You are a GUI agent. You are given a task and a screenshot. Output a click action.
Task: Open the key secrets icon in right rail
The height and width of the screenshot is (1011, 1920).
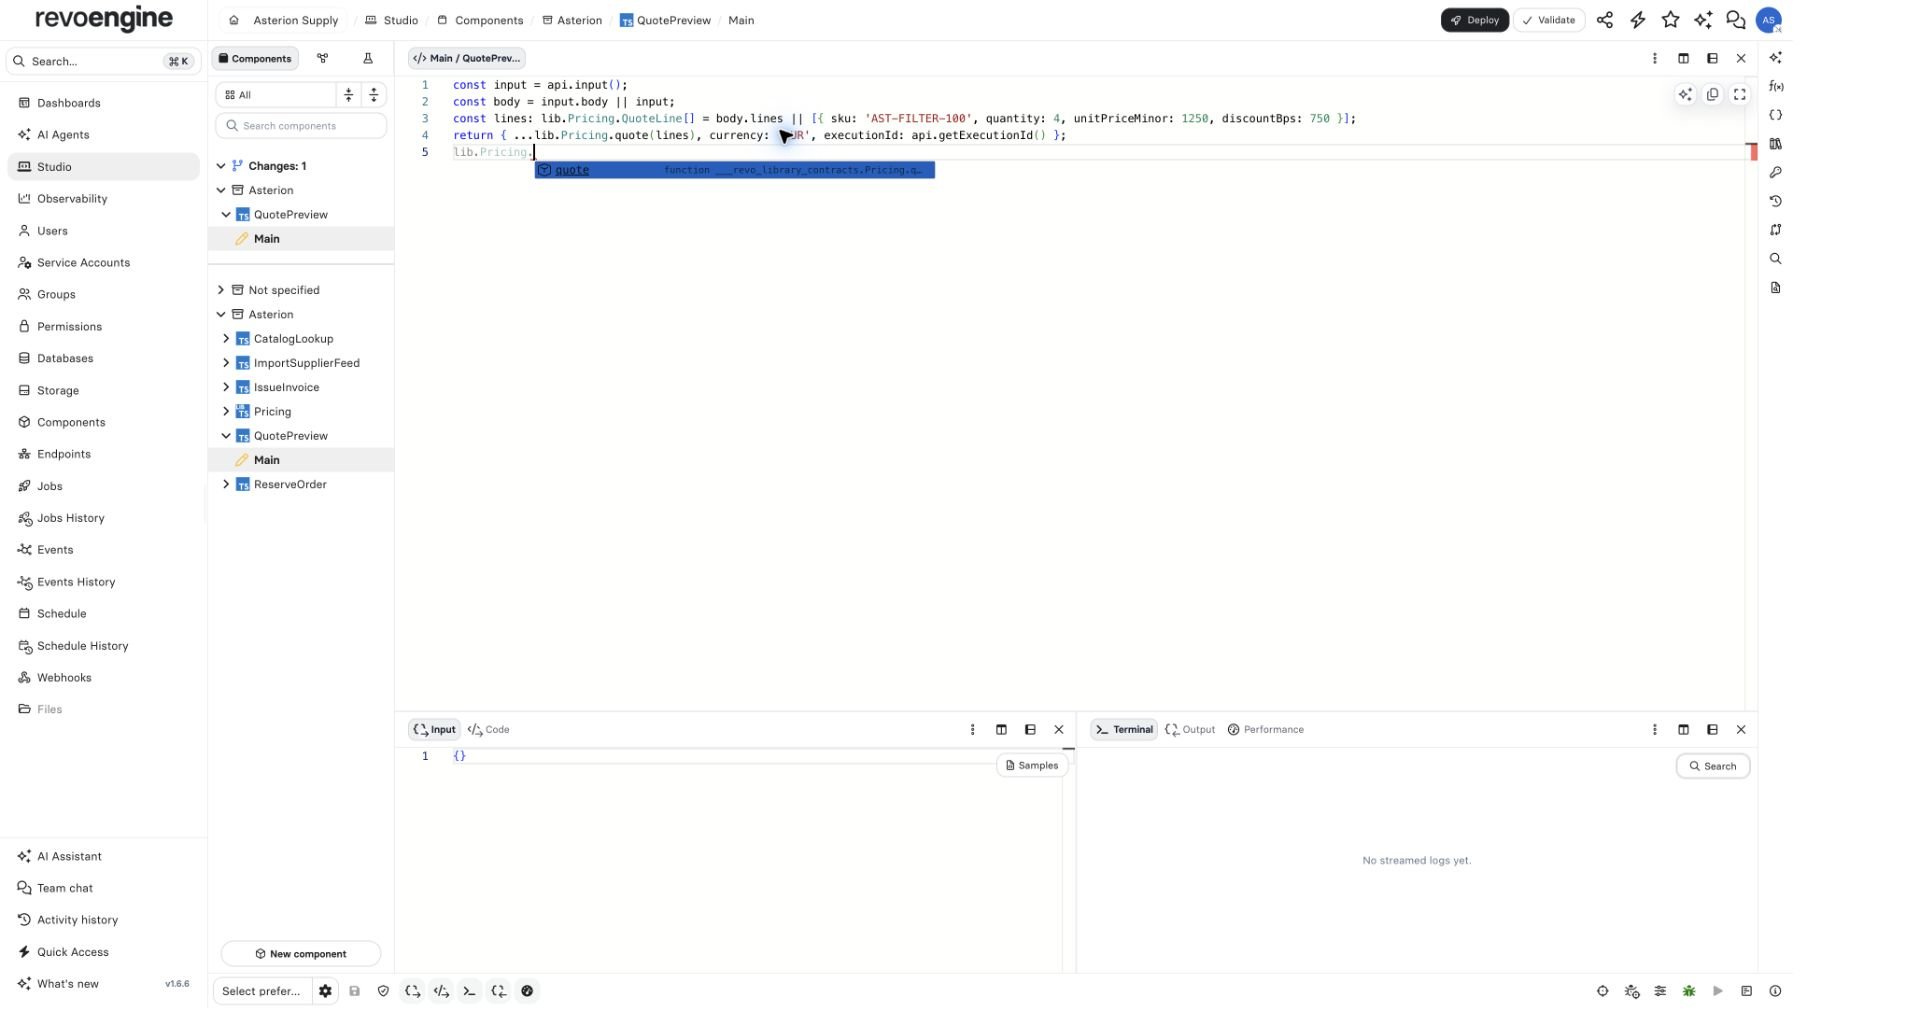pos(1776,173)
